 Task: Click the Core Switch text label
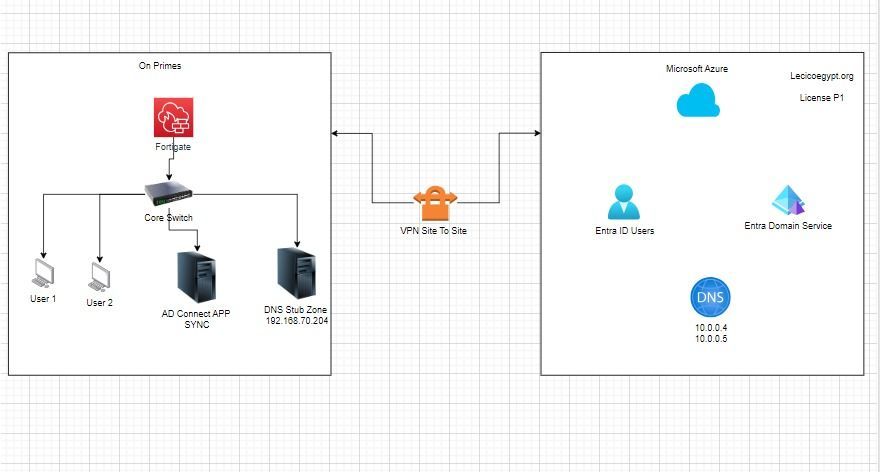tap(168, 218)
